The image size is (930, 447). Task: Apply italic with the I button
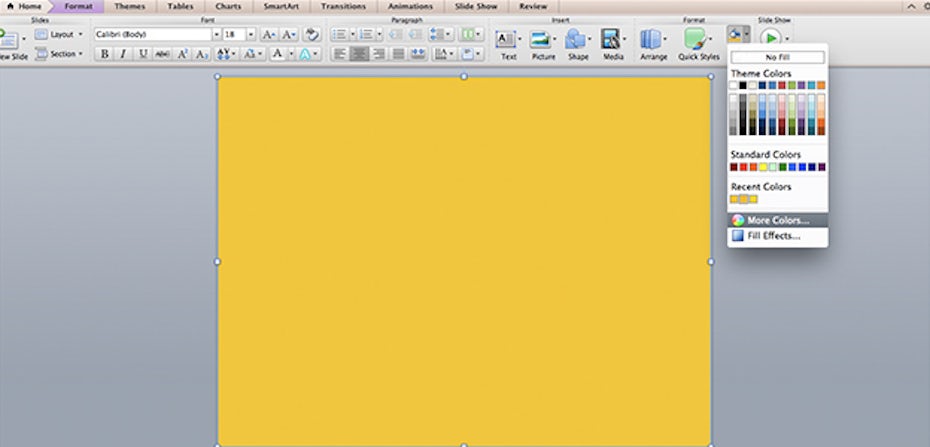tap(123, 54)
